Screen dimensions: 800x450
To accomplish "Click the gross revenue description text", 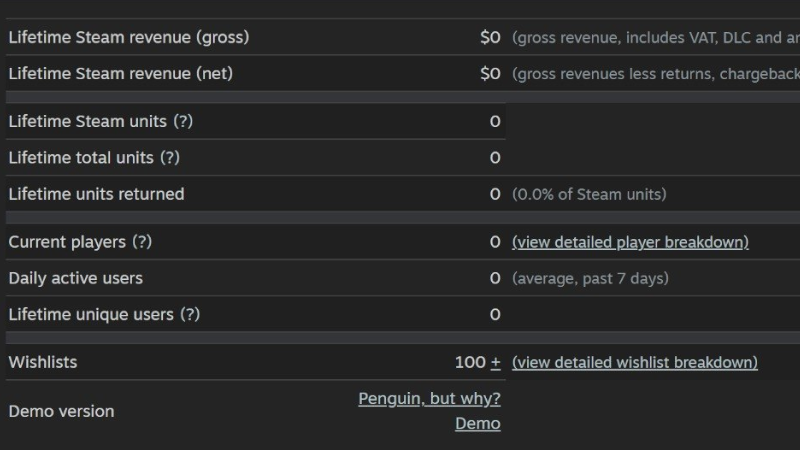I will tap(656, 37).
